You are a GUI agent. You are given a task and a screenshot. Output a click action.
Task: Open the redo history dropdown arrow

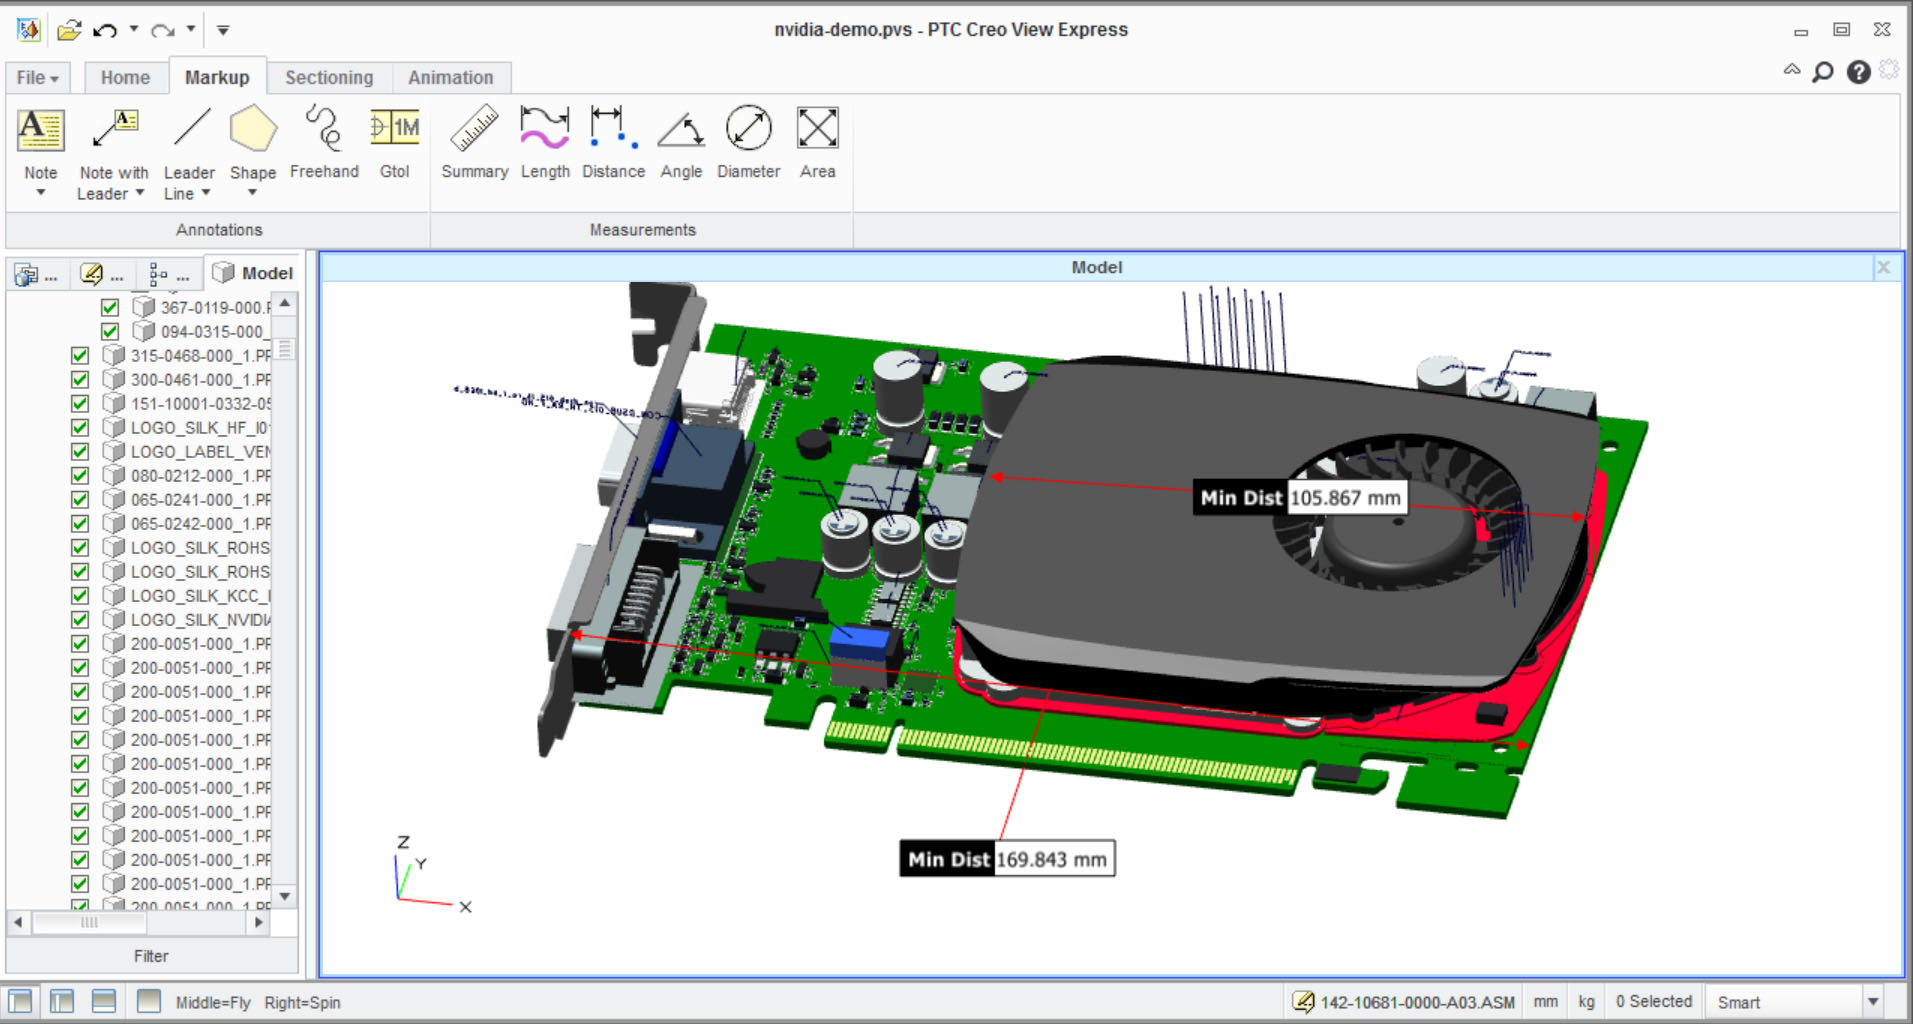click(x=191, y=29)
